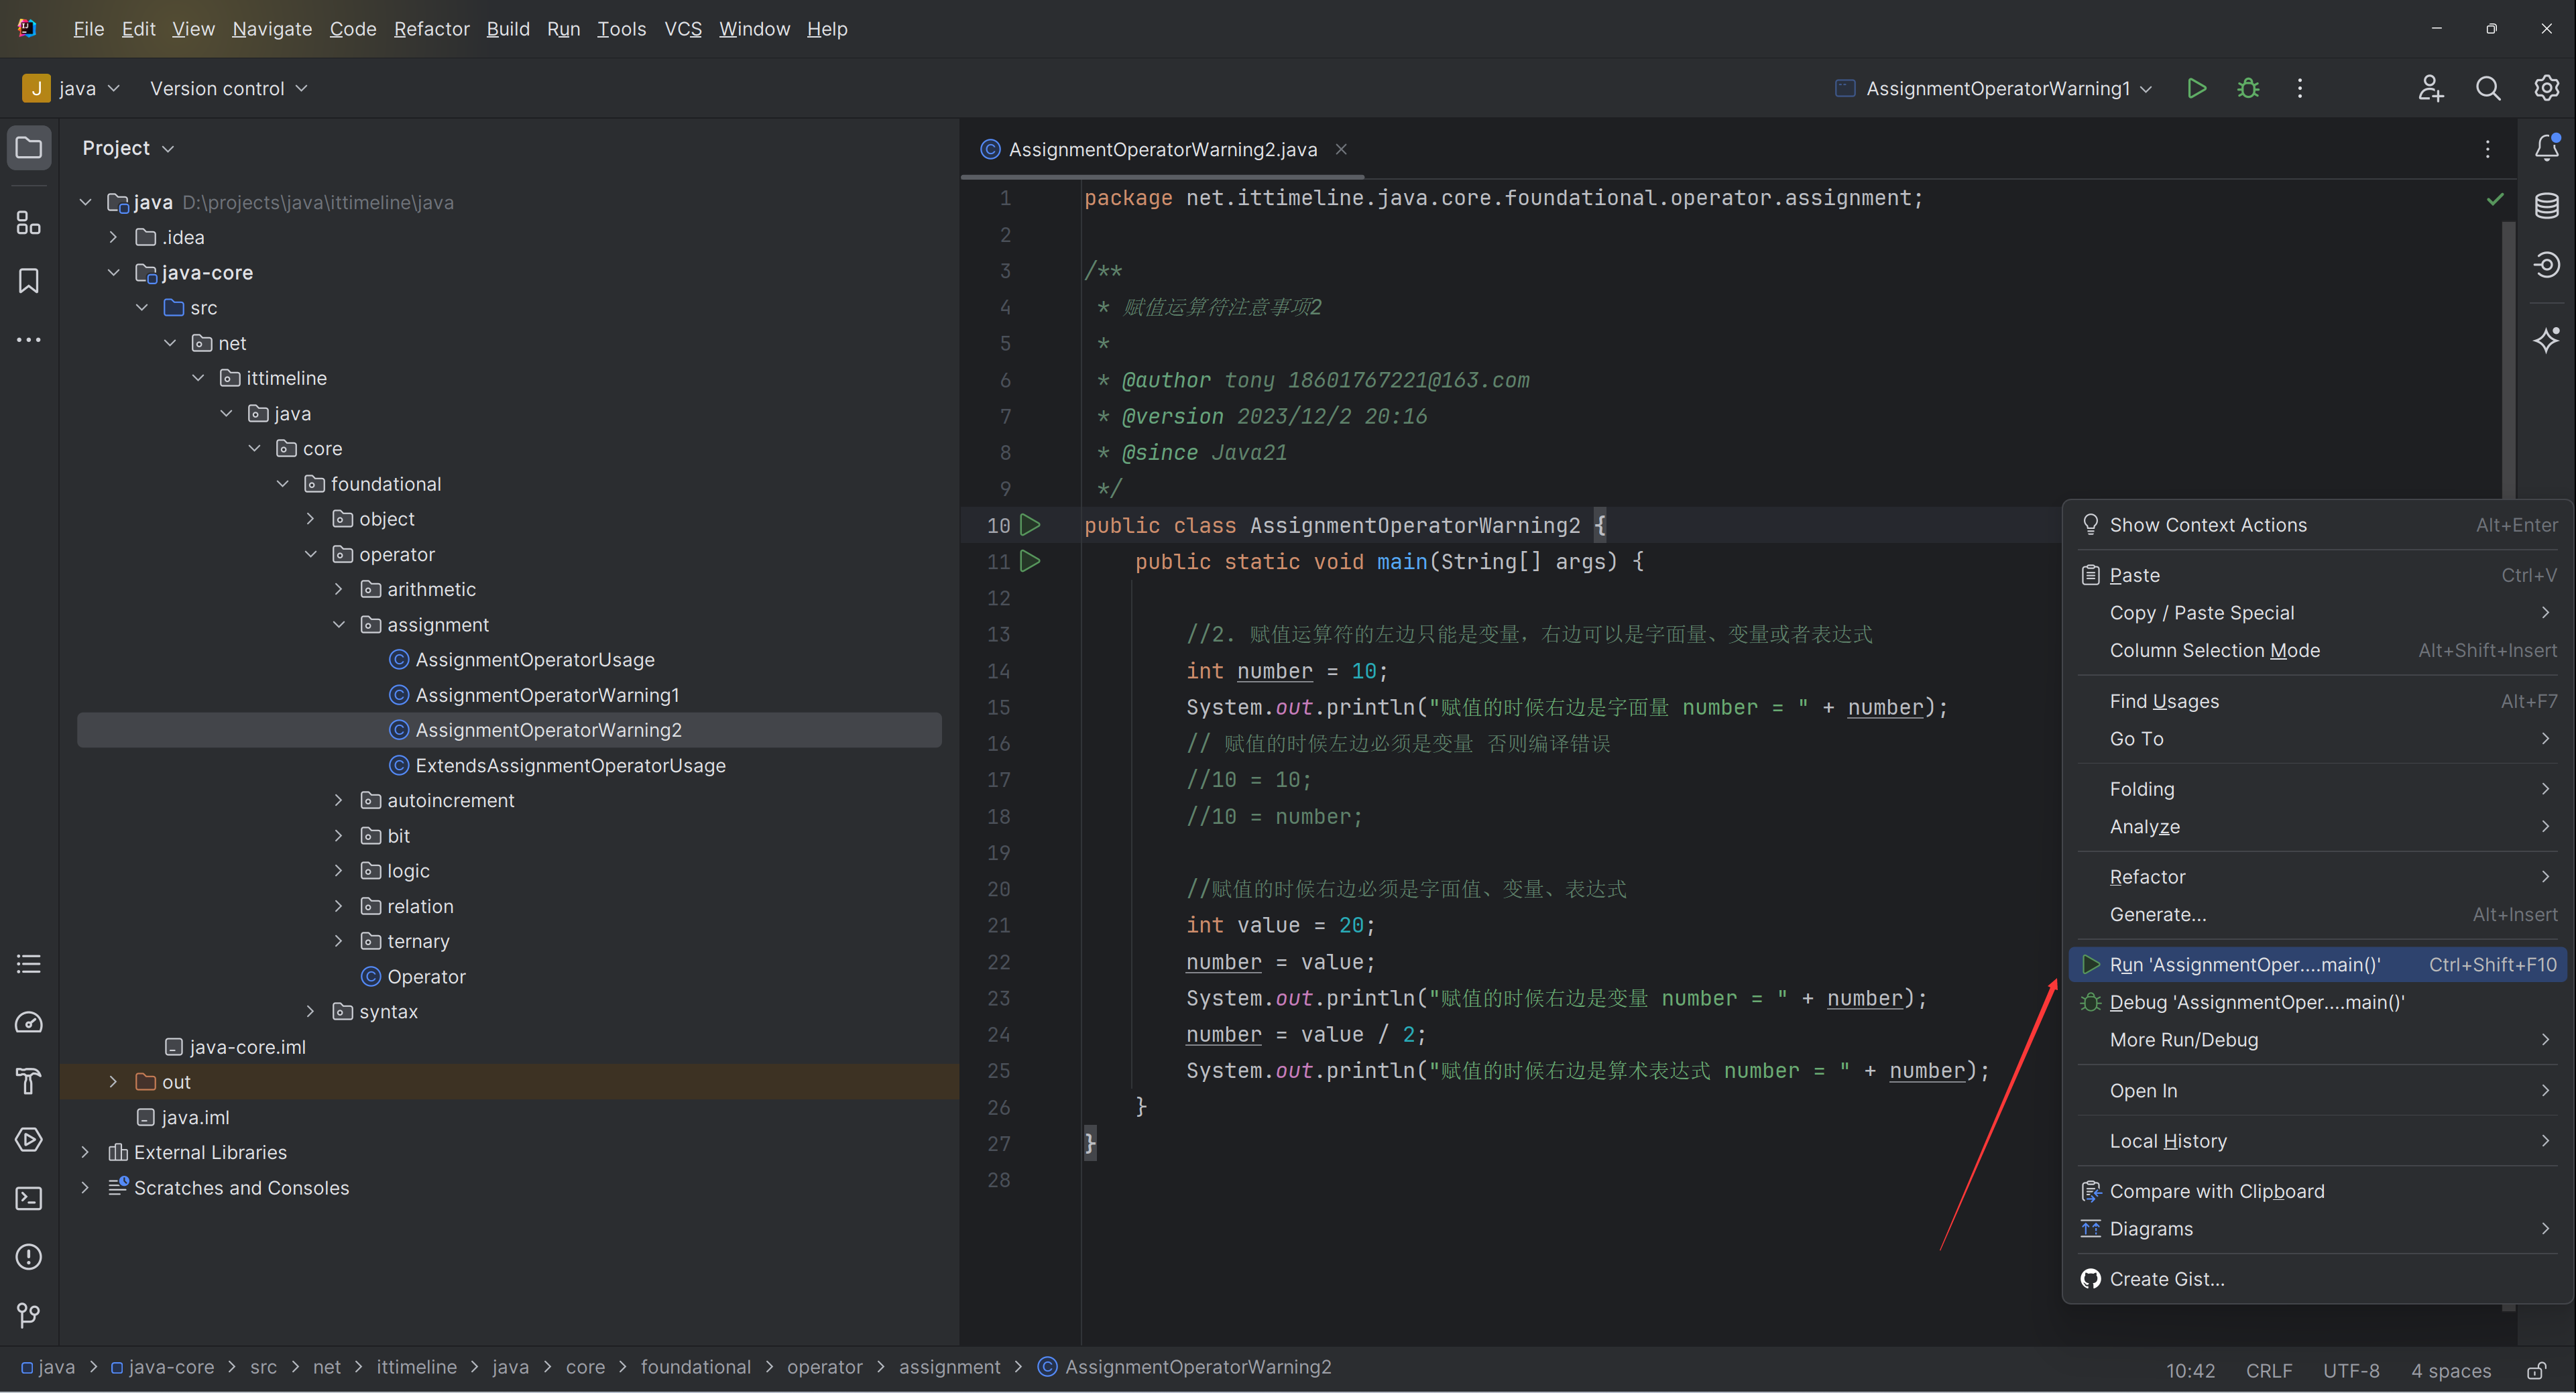Open Code With Me add-user icon

(2431, 88)
